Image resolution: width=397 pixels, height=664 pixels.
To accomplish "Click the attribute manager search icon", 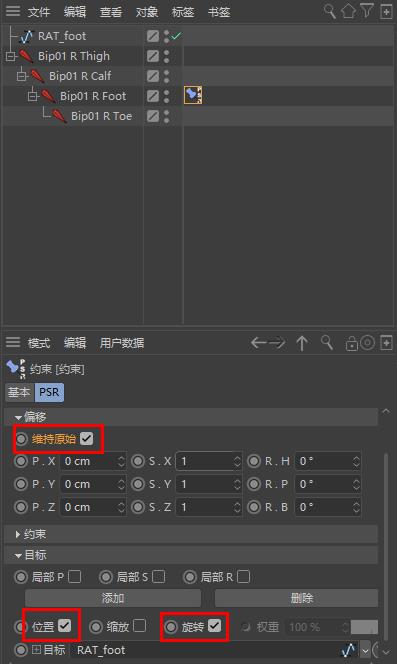I will (327, 343).
